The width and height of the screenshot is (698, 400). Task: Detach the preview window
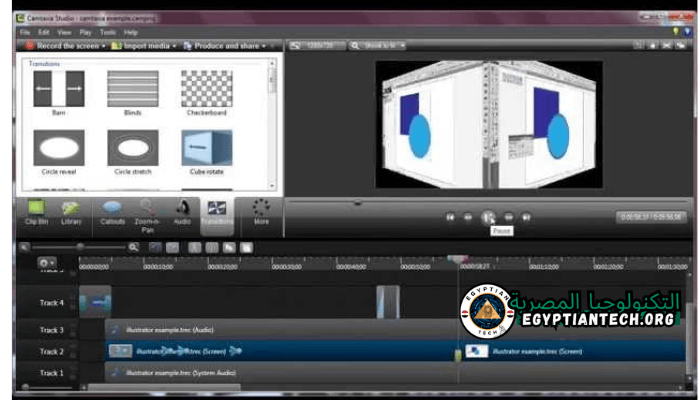tap(681, 45)
